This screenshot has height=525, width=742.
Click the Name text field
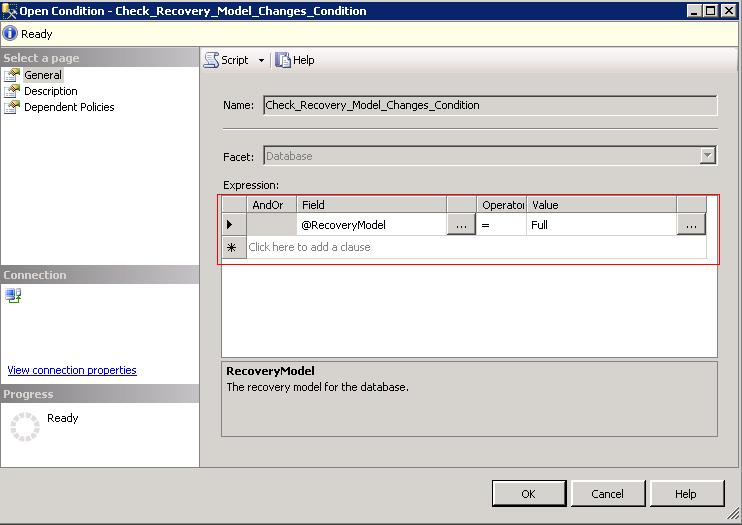click(490, 106)
